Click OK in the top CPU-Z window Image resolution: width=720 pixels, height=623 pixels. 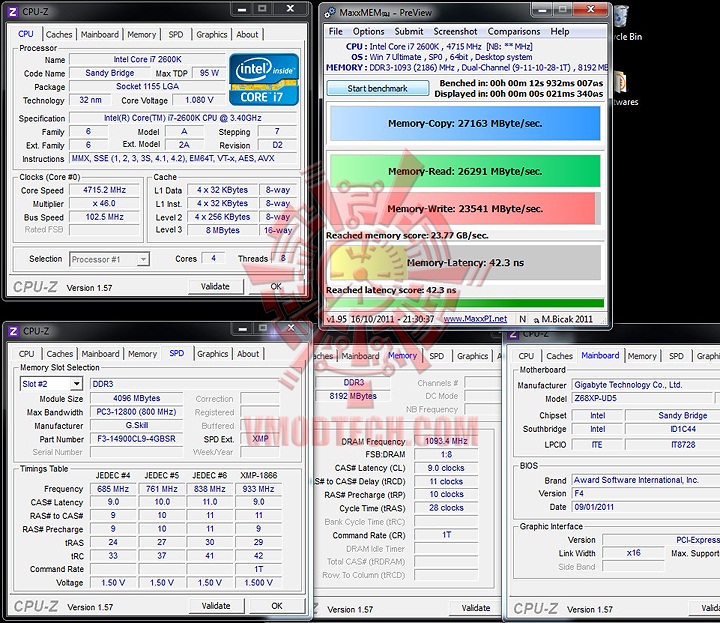coord(276,286)
